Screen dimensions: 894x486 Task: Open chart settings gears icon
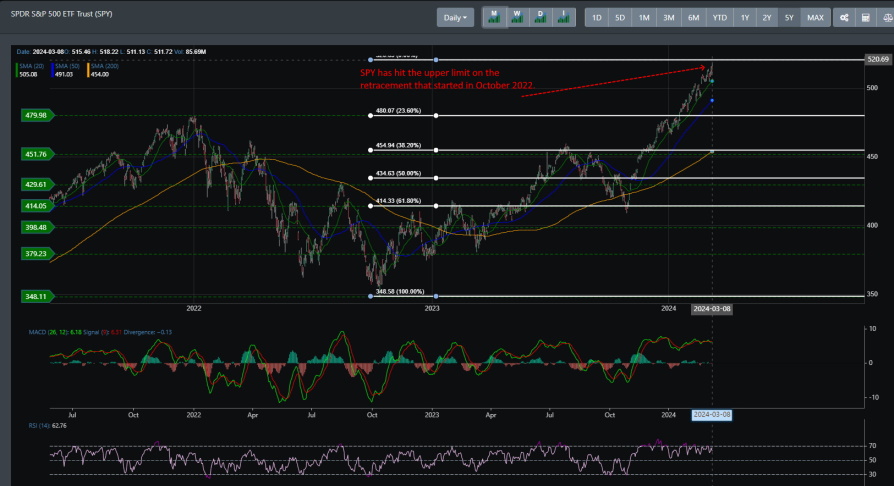(844, 18)
